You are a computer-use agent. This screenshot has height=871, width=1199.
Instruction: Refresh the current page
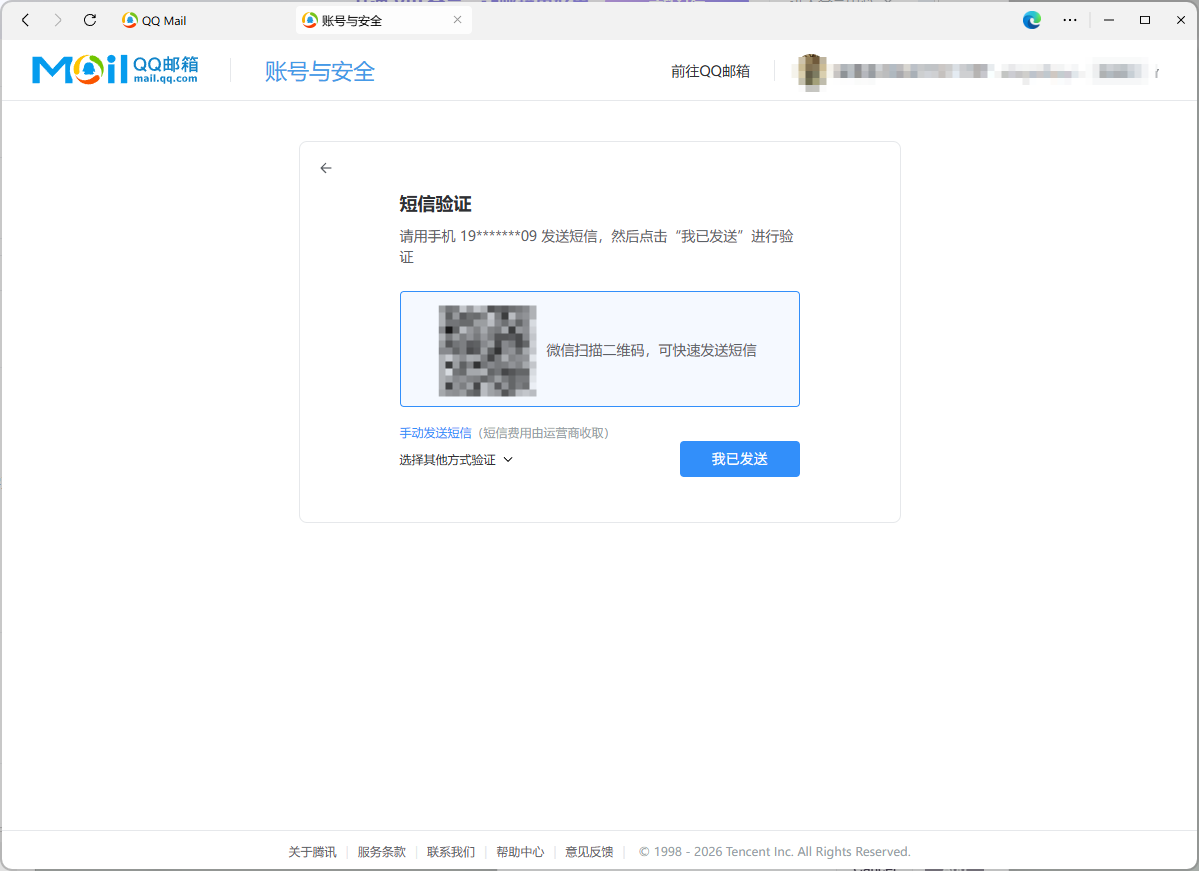(89, 20)
